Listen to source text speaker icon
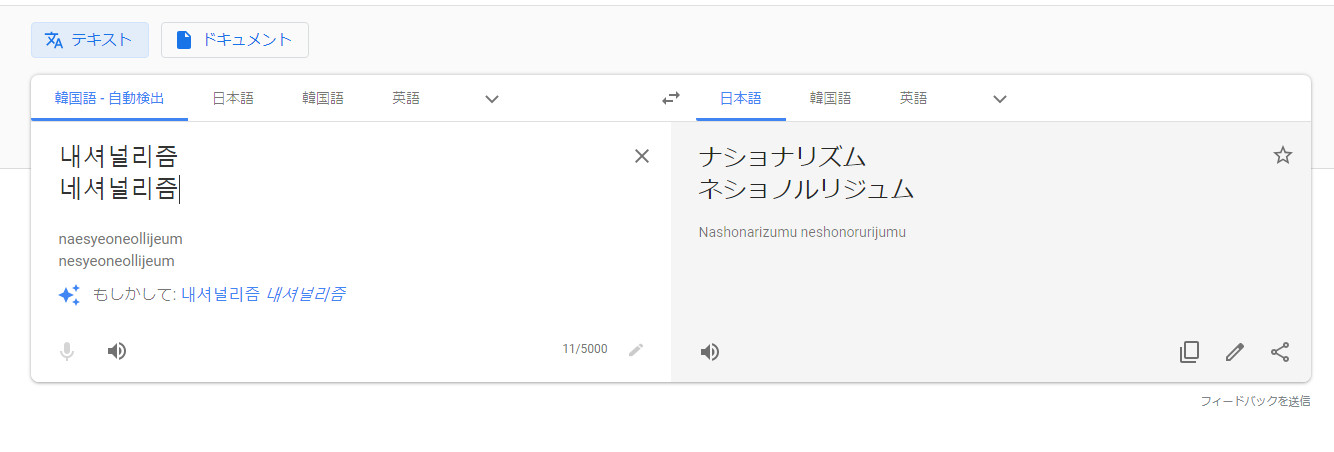Screen dimensions: 1334x452 tap(117, 351)
